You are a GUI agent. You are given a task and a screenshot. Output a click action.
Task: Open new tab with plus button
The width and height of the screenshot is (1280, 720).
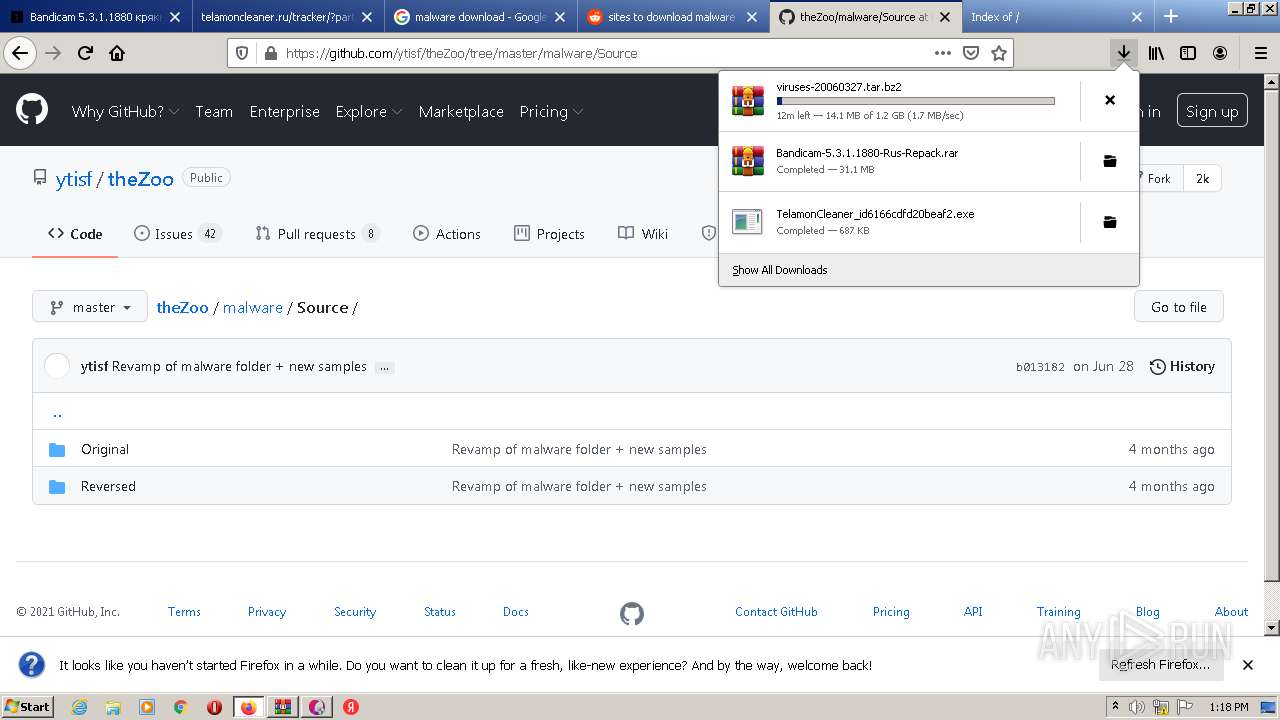coord(1171,16)
